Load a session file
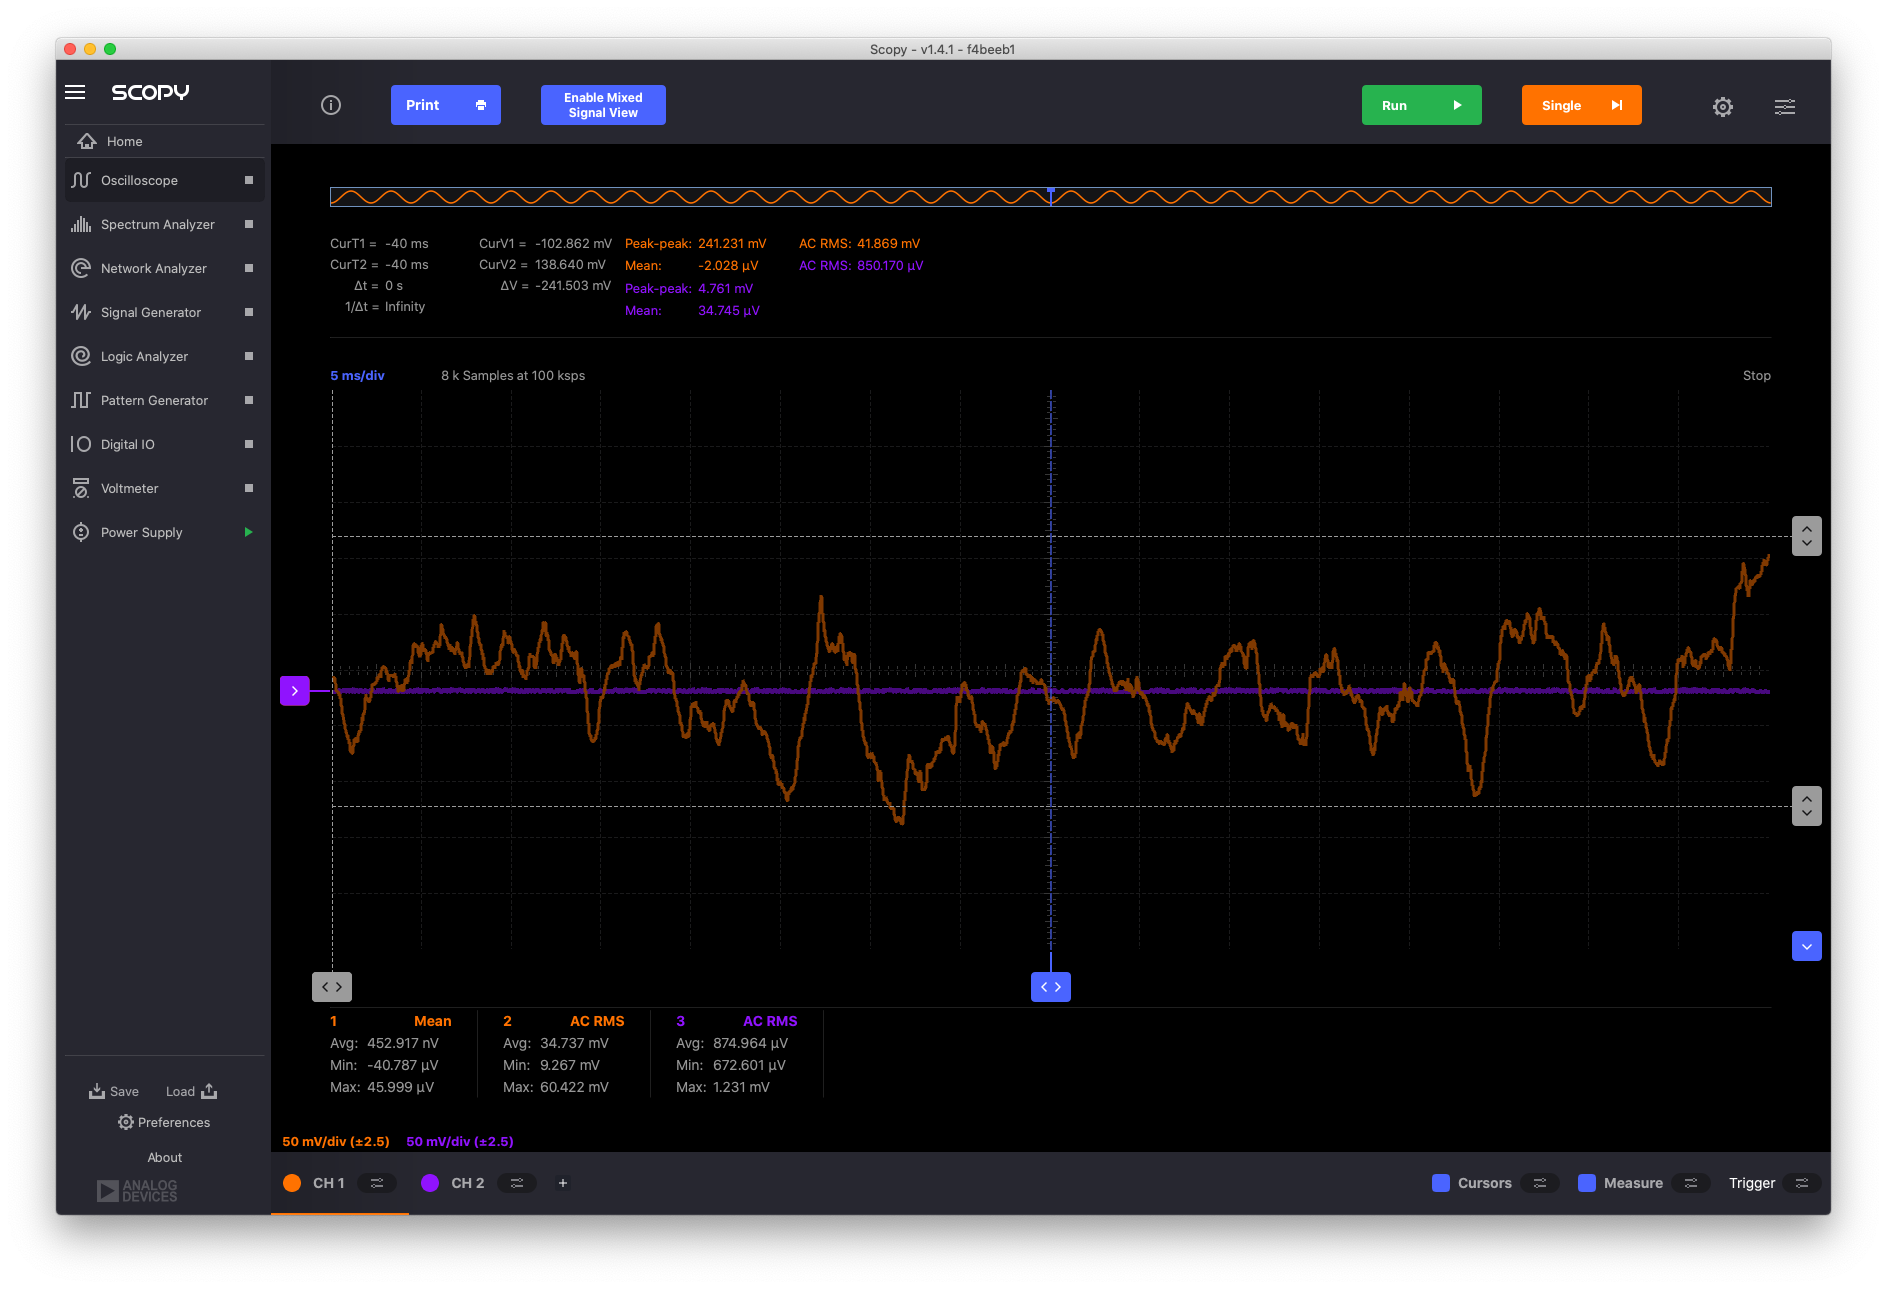This screenshot has height=1289, width=1887. pos(191,1091)
